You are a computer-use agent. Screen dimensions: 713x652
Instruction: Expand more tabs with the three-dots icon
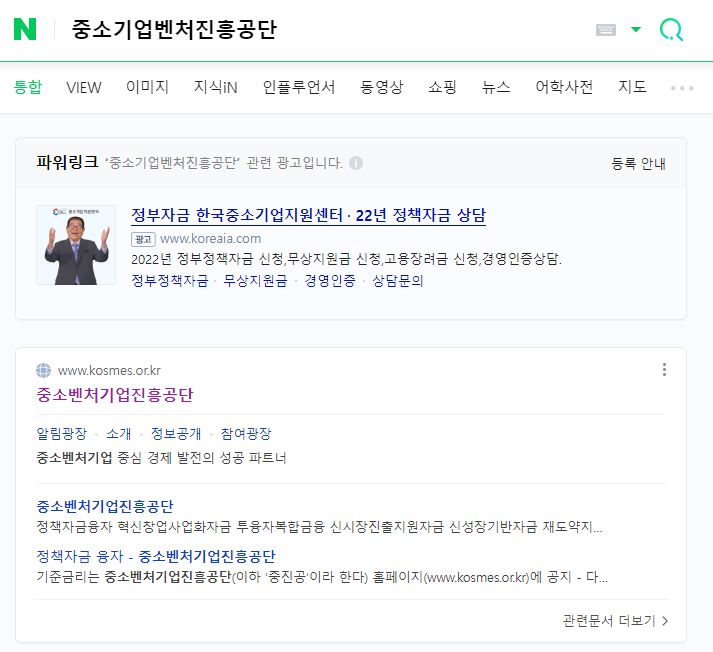click(682, 88)
